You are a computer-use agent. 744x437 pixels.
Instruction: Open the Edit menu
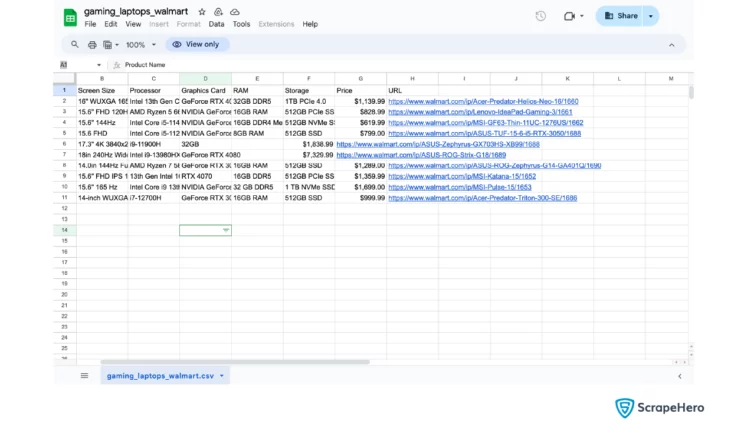111,24
